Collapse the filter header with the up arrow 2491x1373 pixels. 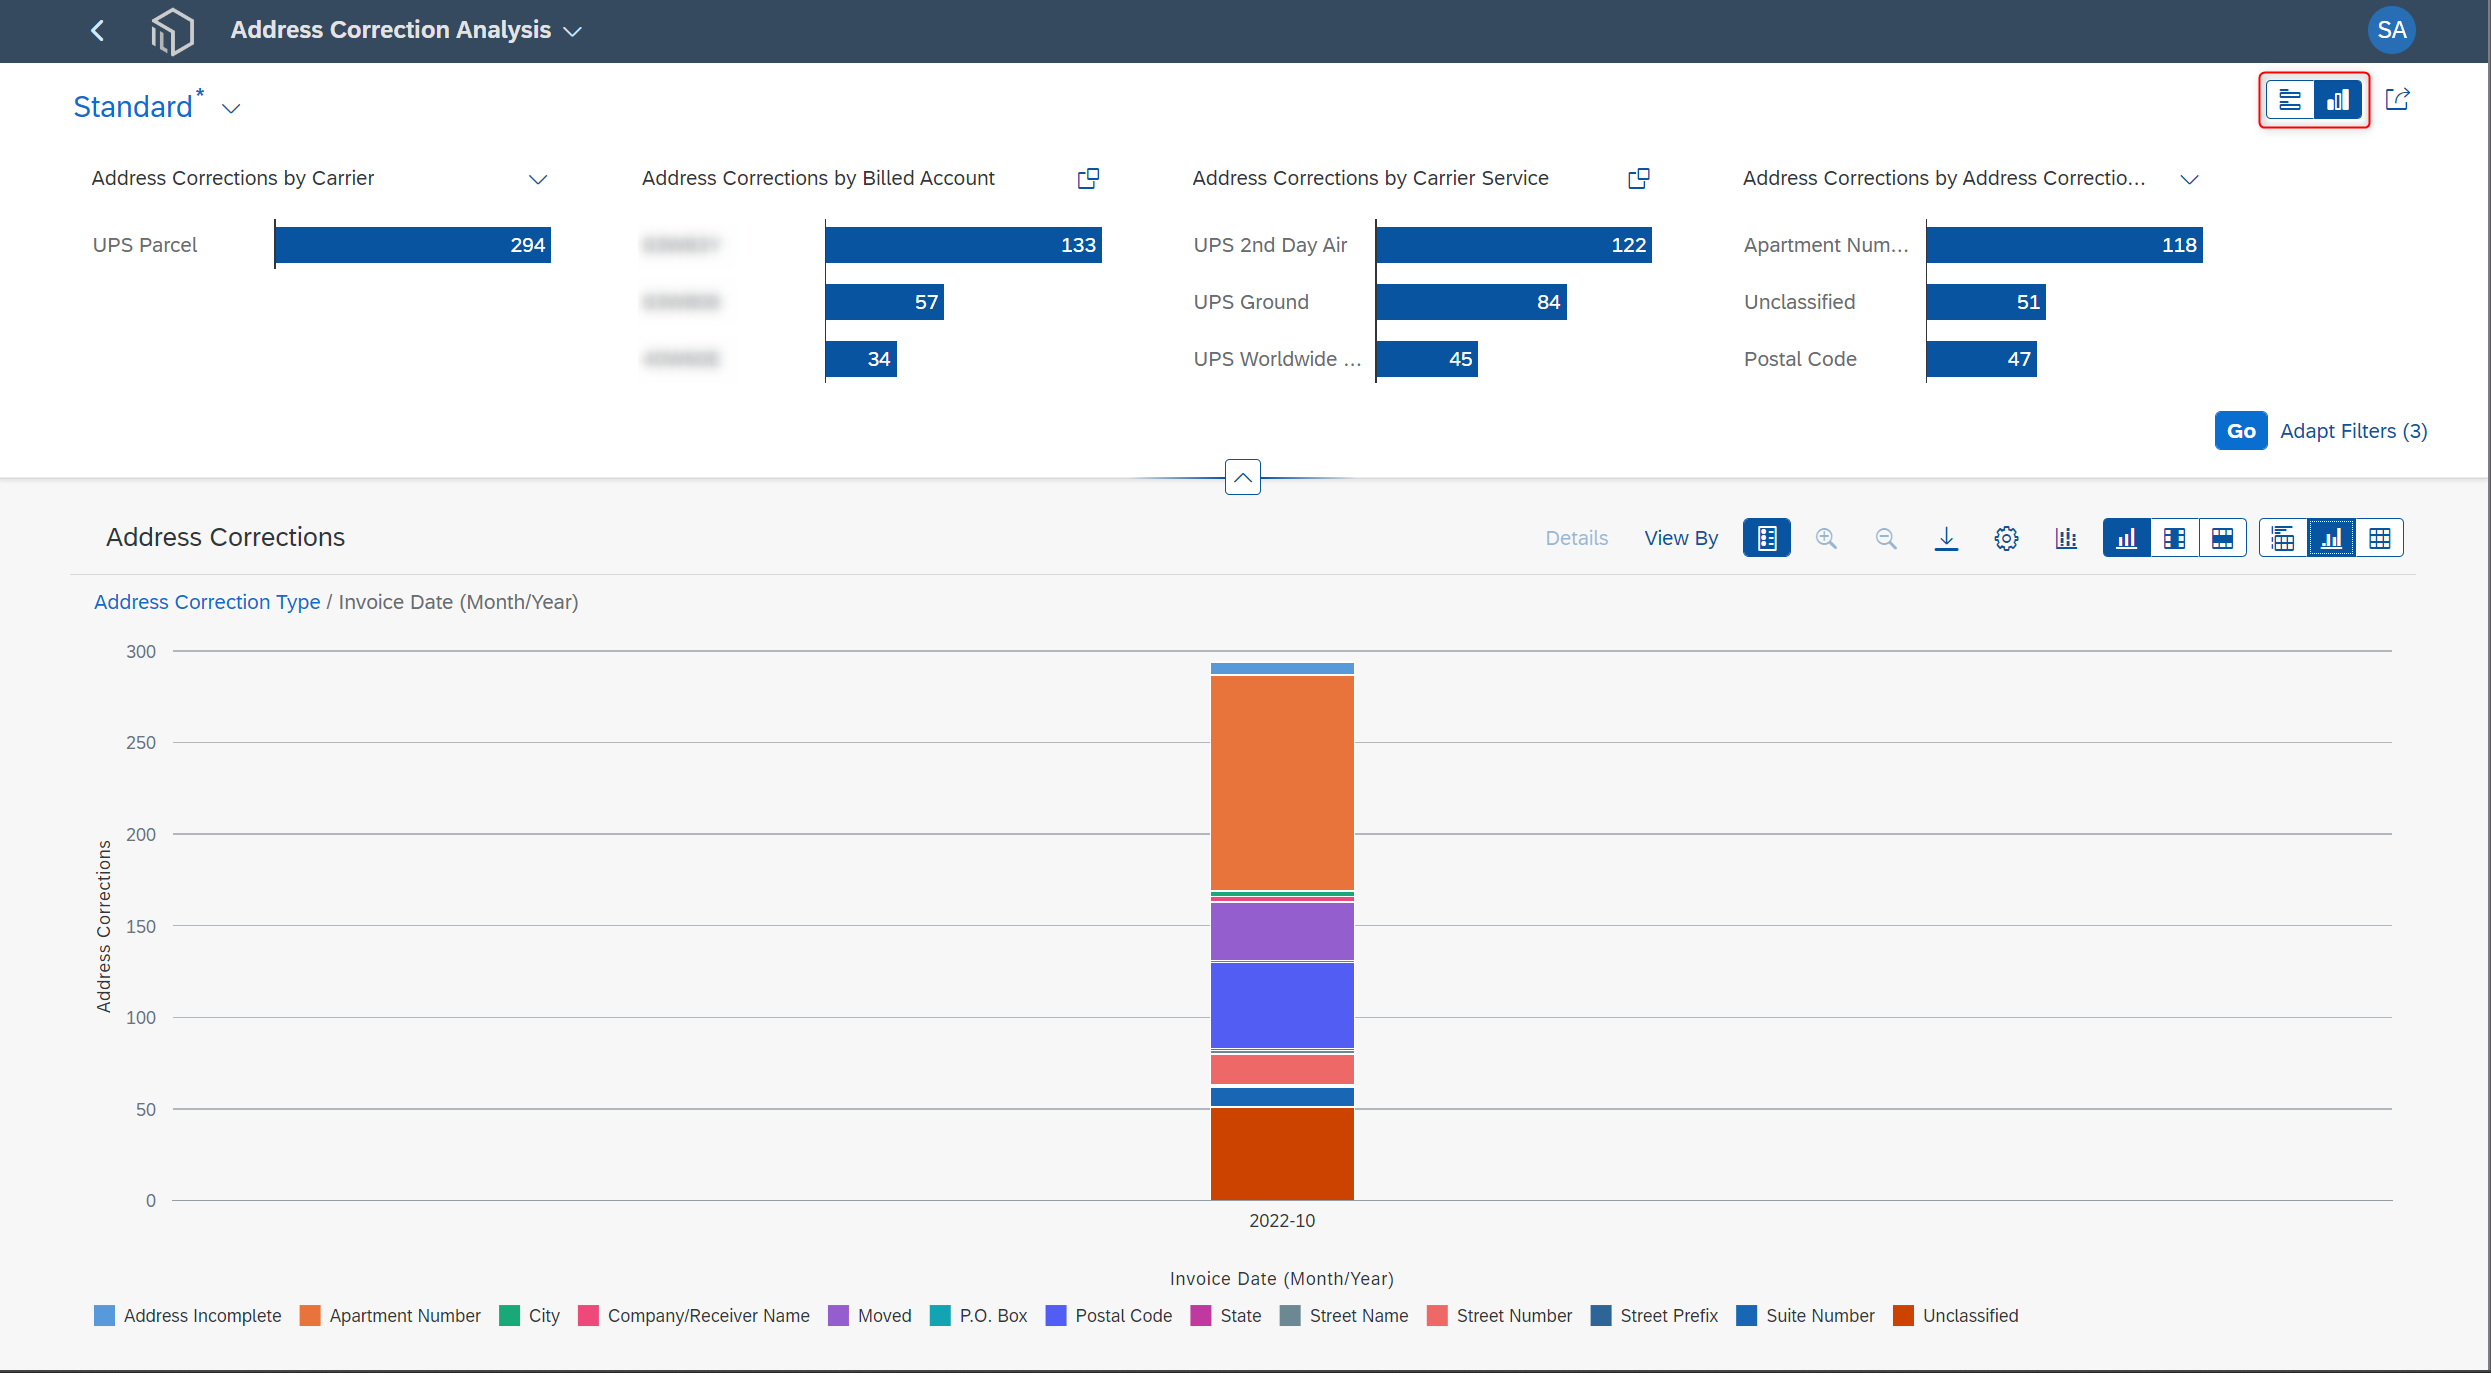click(1242, 477)
